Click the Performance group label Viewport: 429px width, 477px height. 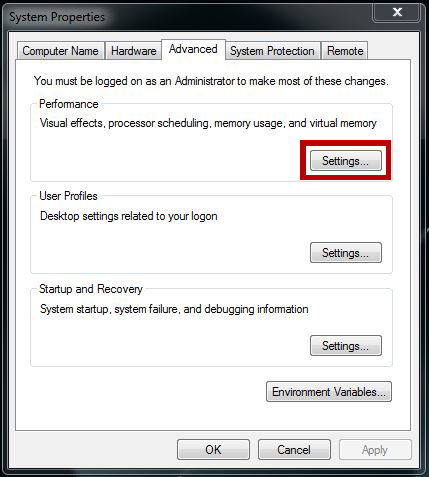point(69,104)
